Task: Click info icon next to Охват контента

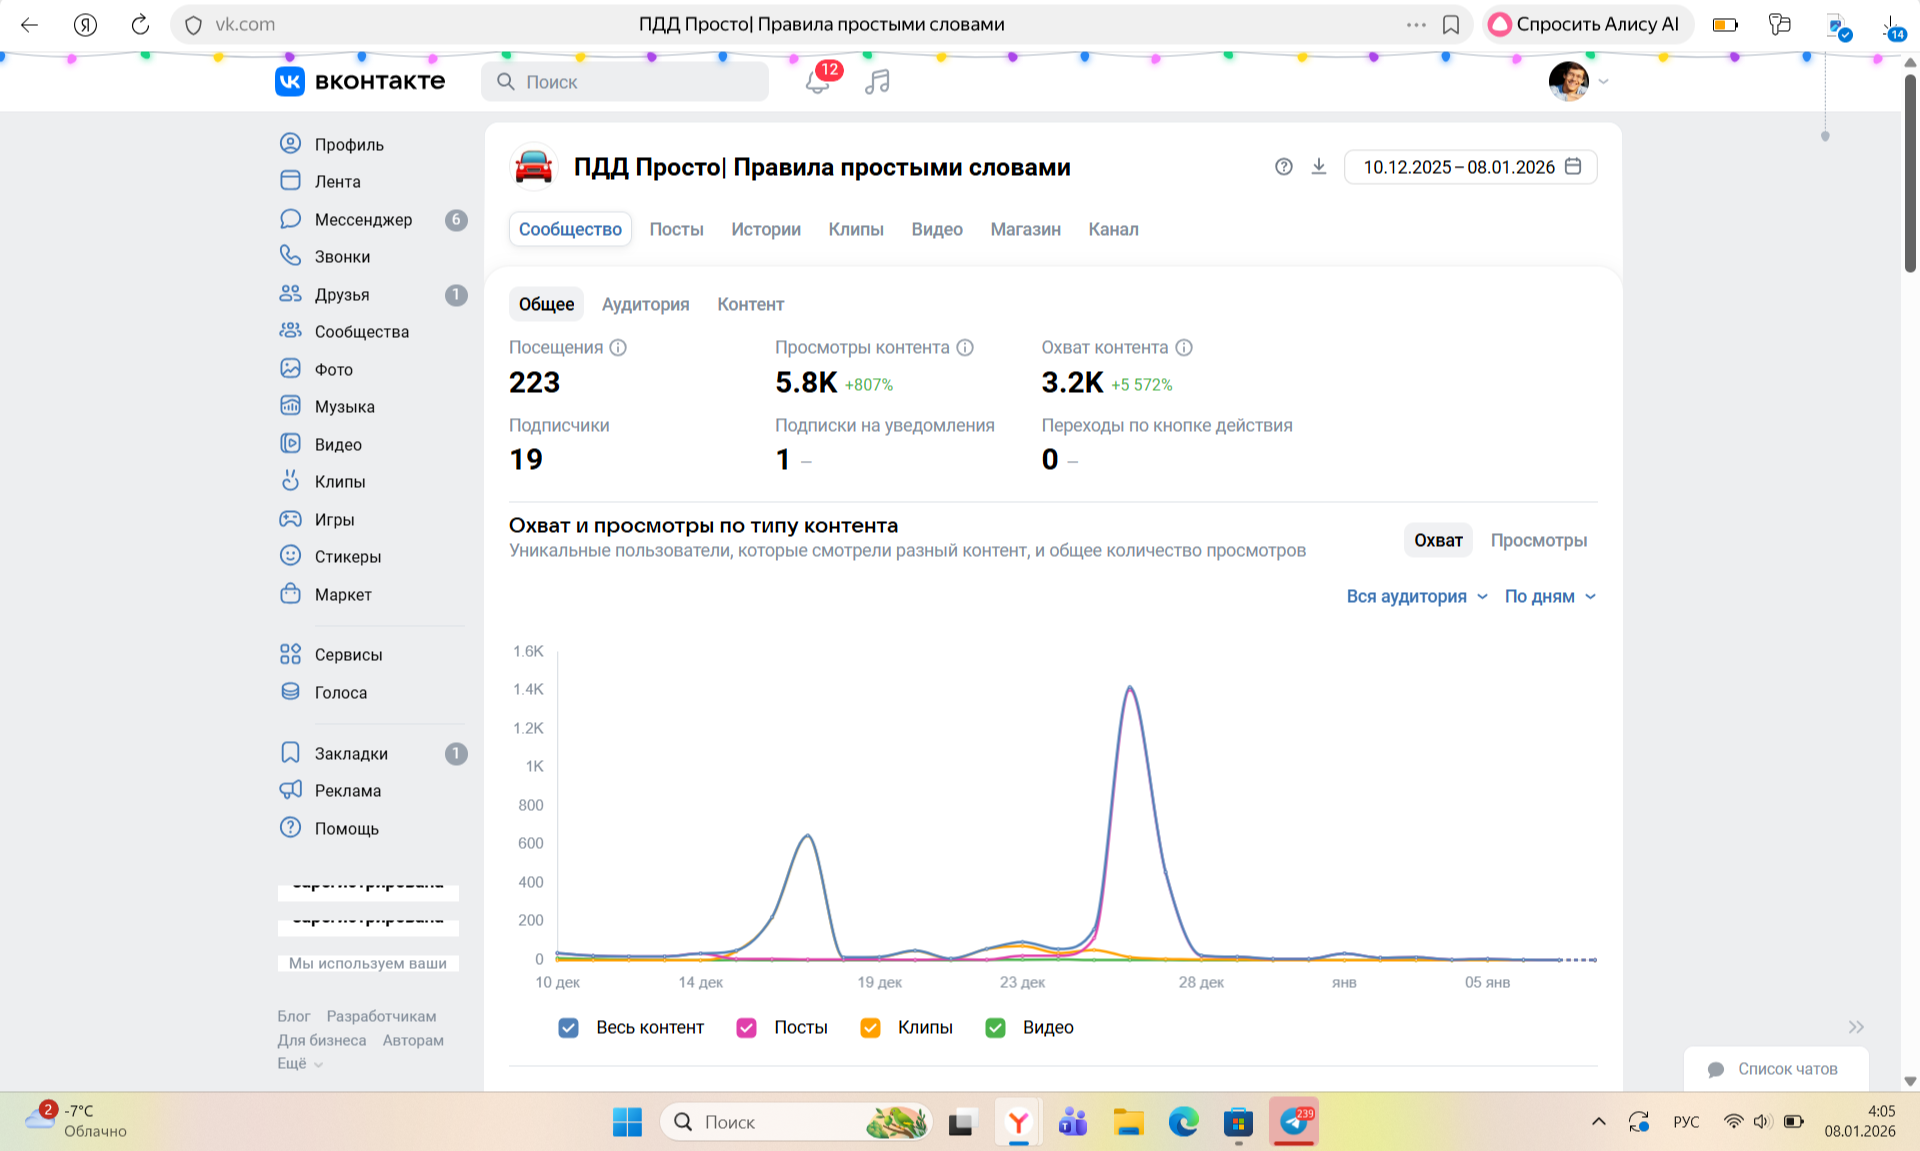Action: [1184, 348]
